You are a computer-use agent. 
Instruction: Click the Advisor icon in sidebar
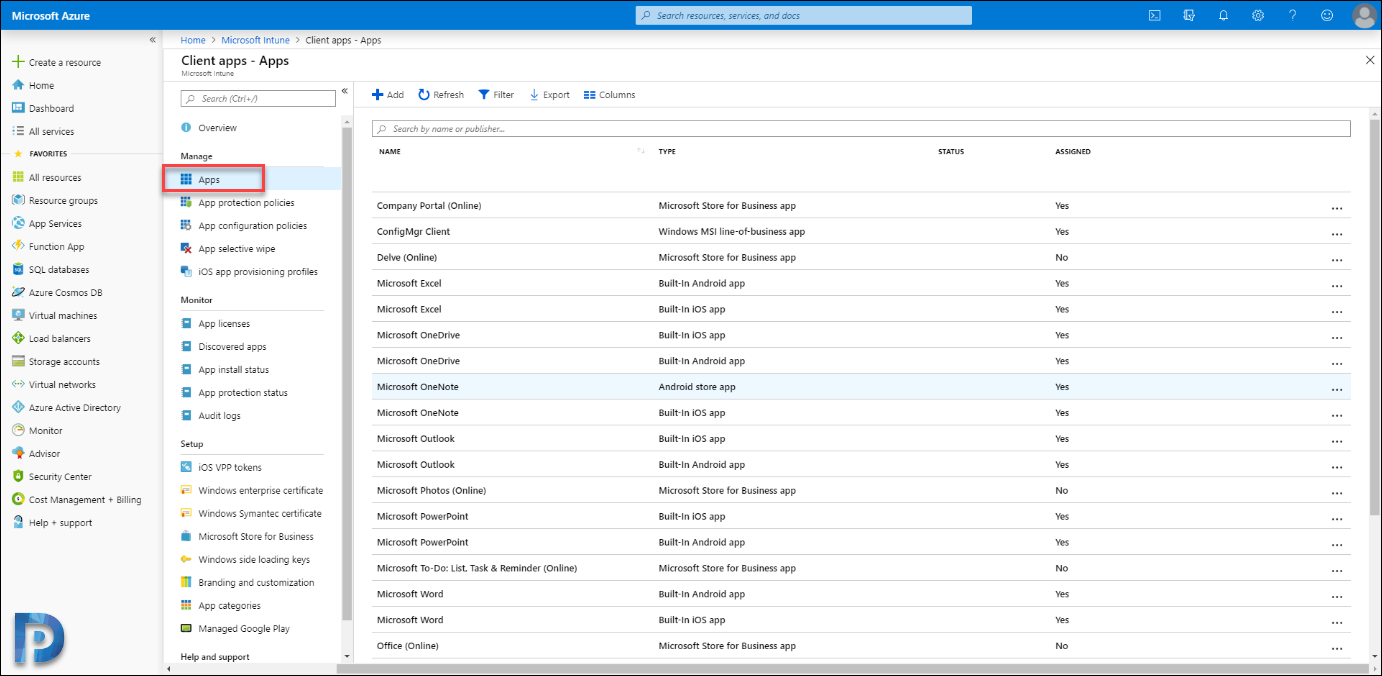(18, 453)
